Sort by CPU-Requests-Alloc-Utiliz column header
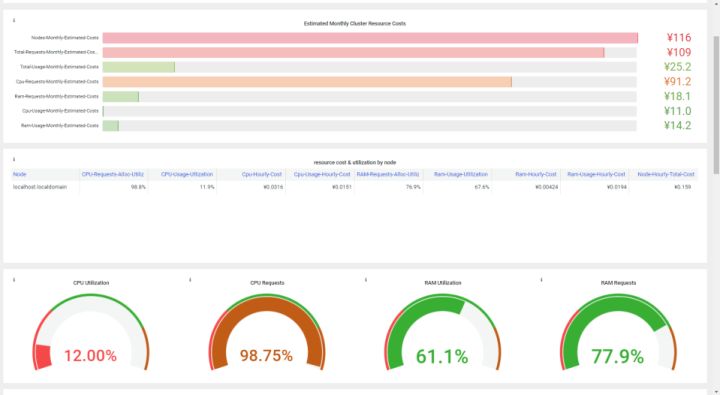The image size is (720, 395). coord(112,175)
